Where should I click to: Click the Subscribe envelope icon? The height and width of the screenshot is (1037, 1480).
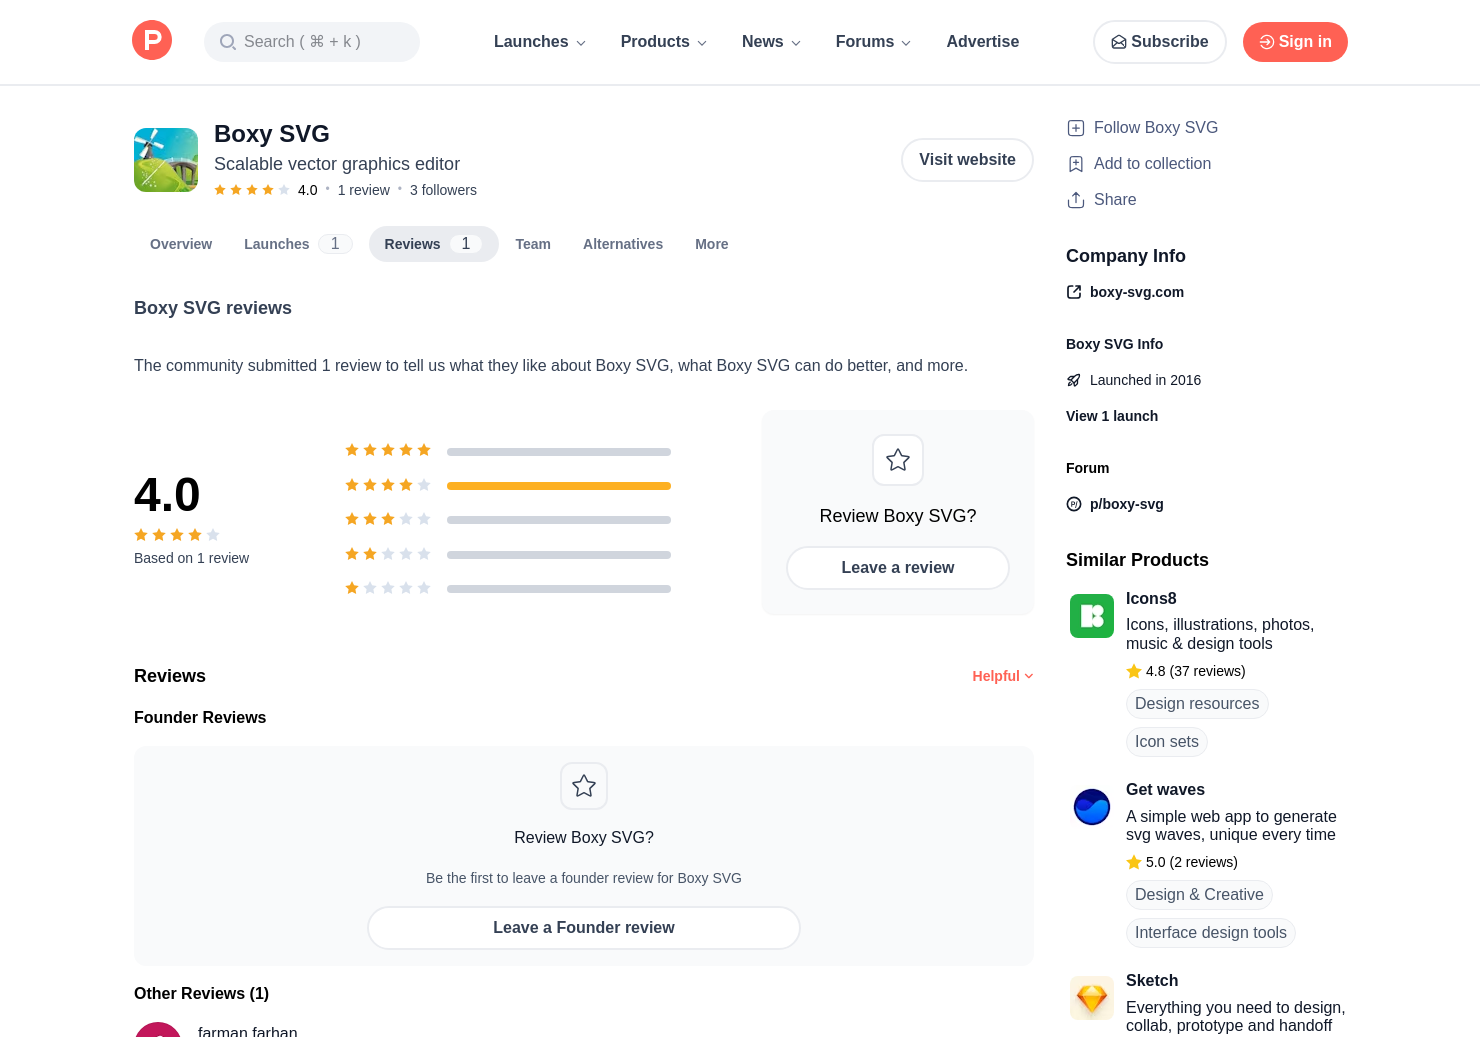1119,42
